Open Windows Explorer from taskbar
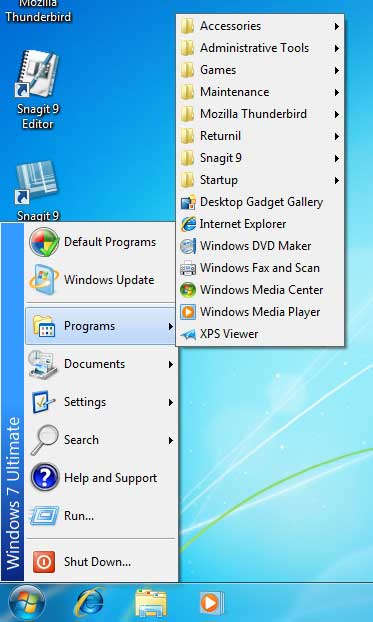This screenshot has width=373, height=622. click(150, 603)
